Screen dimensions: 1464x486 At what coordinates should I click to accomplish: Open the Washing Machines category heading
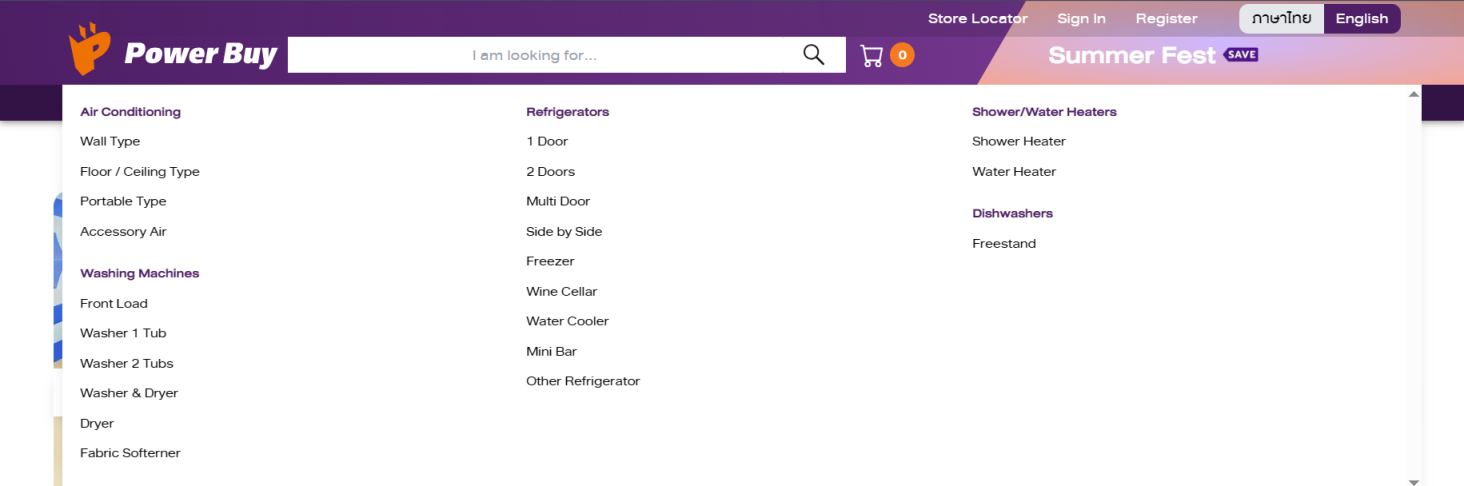point(139,274)
